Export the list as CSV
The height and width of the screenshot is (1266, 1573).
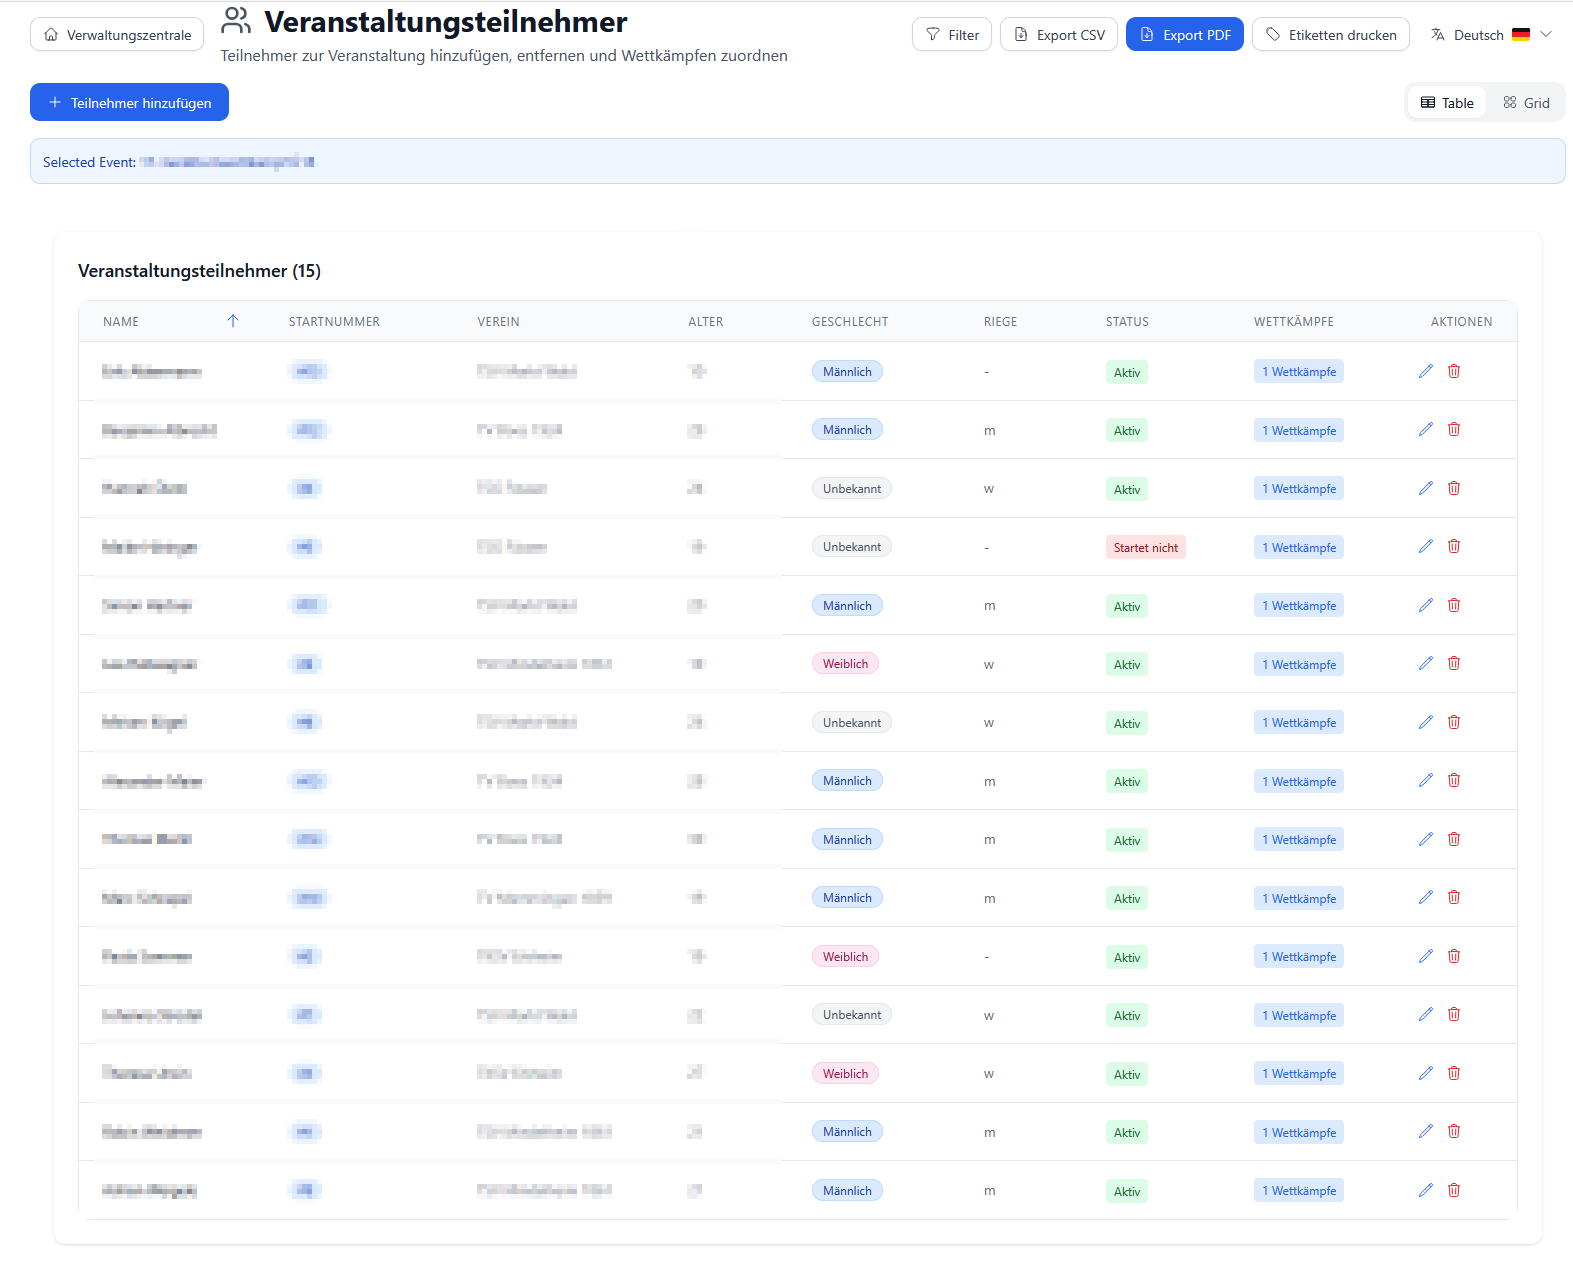pyautogui.click(x=1059, y=35)
